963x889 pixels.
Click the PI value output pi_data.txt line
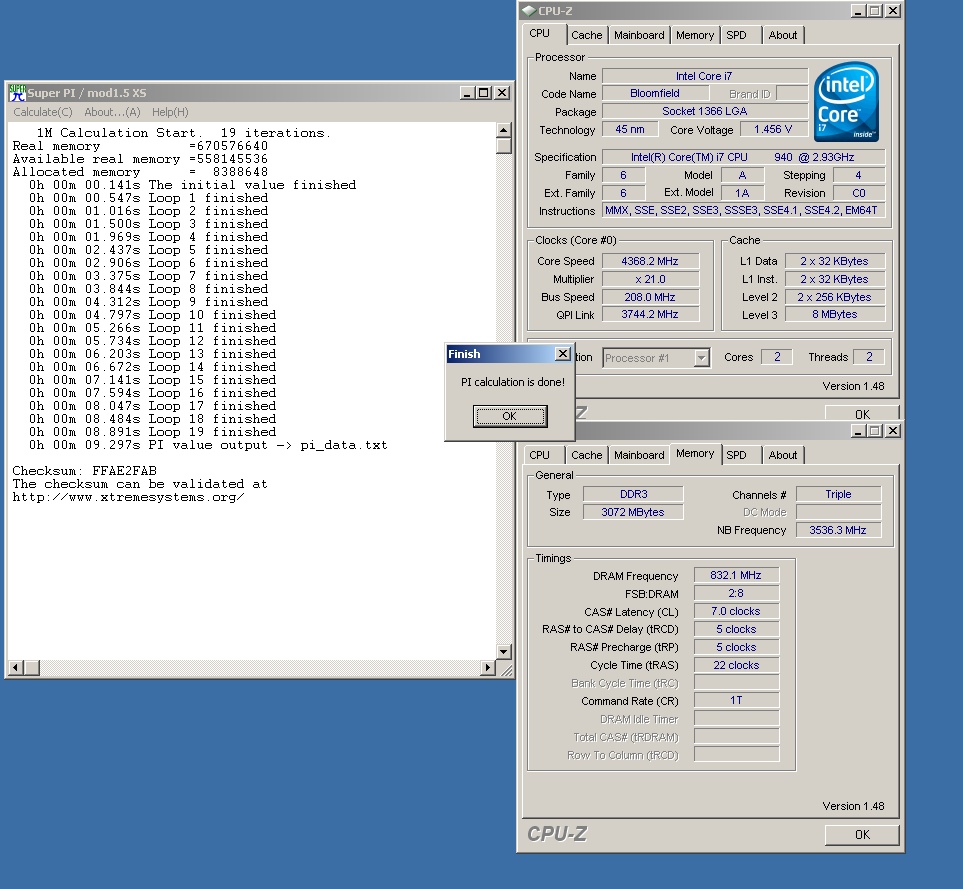(x=208, y=445)
